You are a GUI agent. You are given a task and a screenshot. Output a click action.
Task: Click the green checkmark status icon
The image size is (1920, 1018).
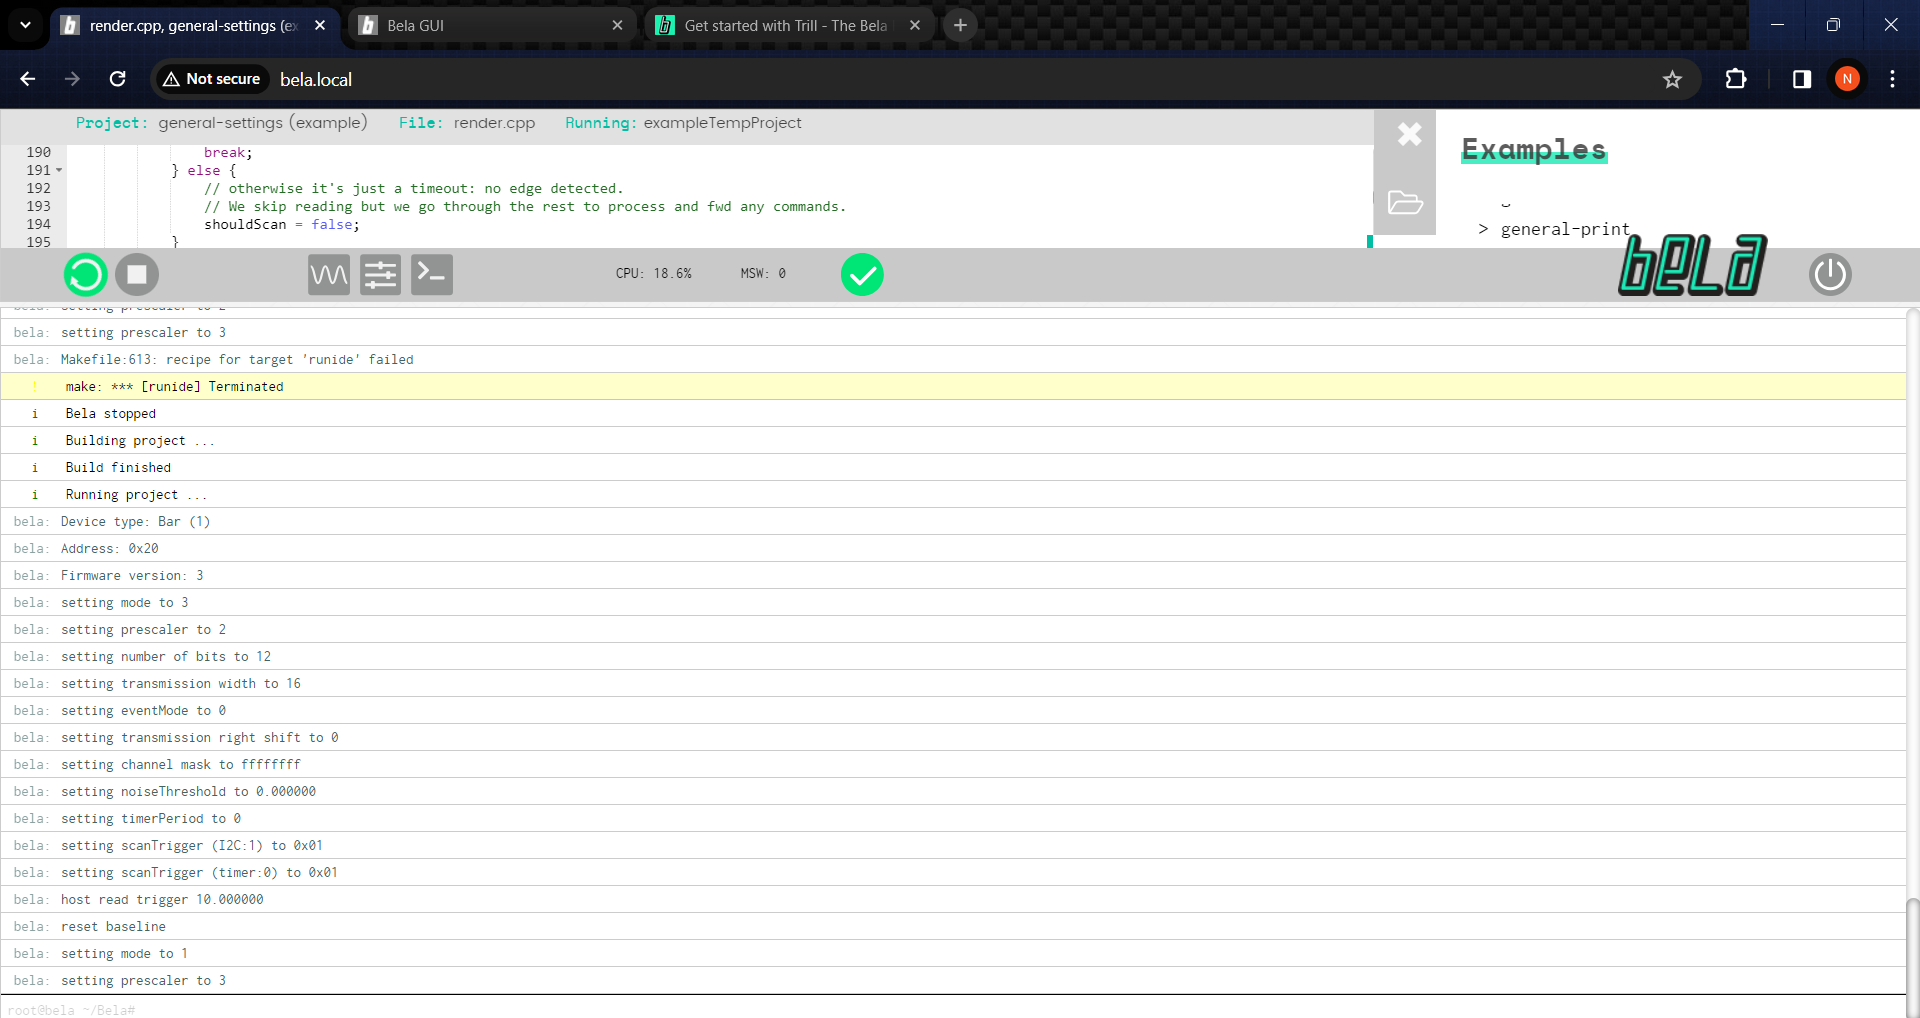(x=862, y=275)
